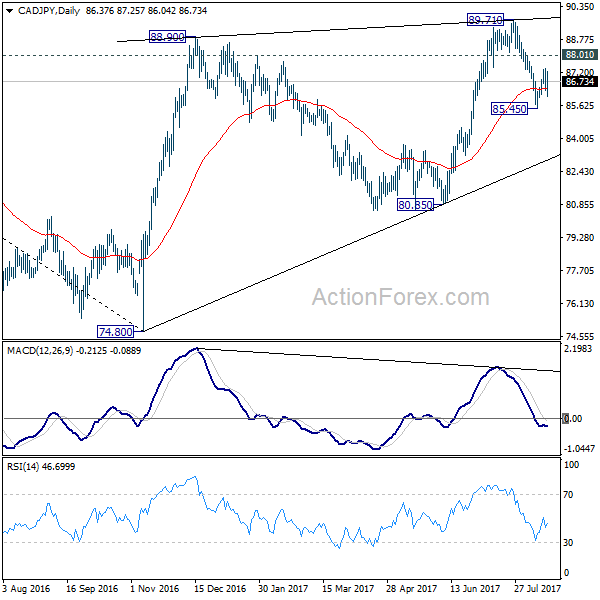The height and width of the screenshot is (600, 600).
Task: Select the 80.850 low price label
Action: tap(415, 205)
